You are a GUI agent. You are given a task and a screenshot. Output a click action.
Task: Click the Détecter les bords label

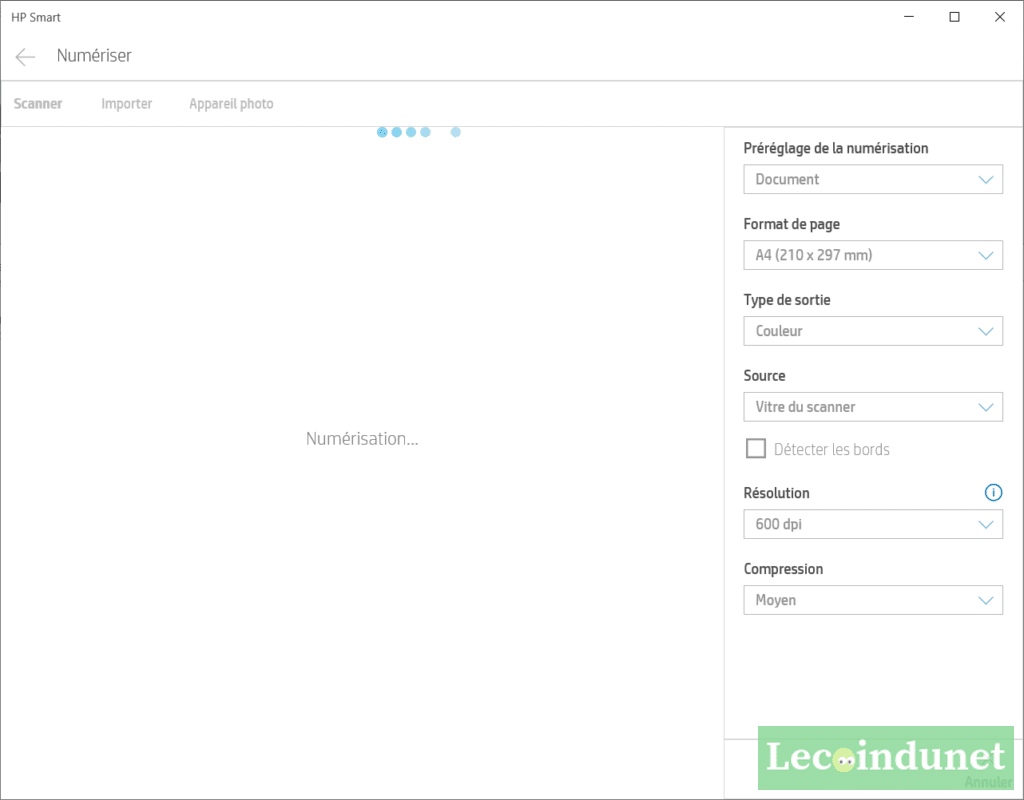[x=831, y=449]
